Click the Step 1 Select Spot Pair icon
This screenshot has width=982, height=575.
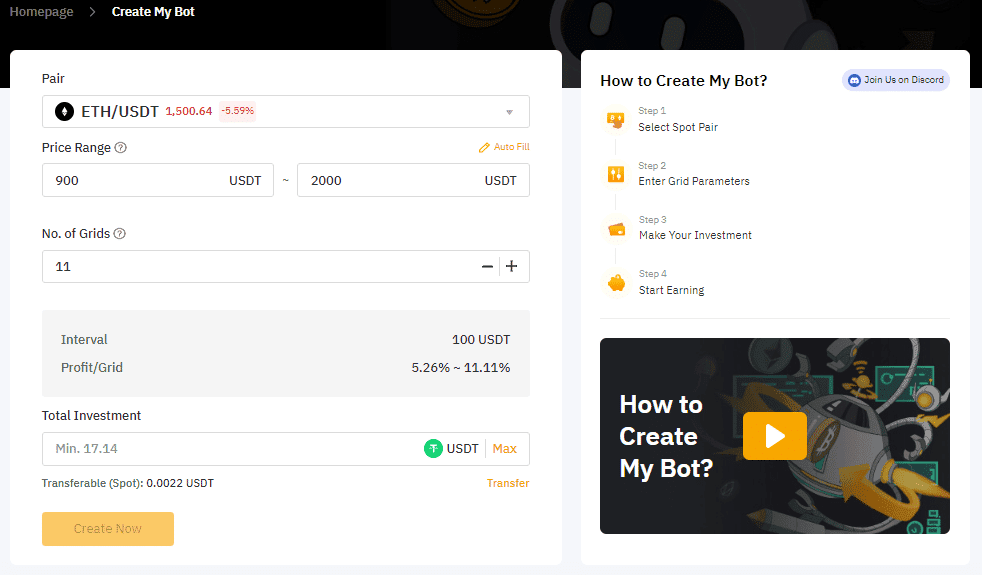tap(616, 120)
